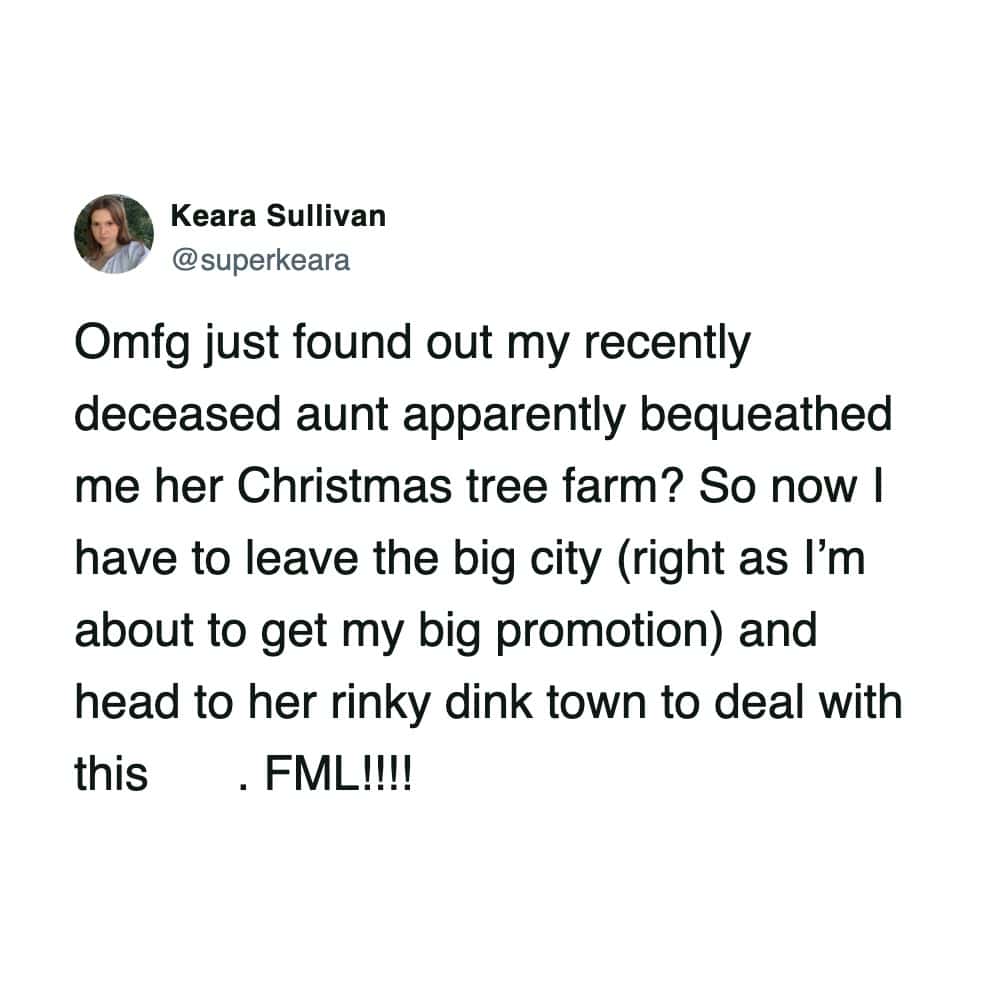Click the @superkeara handle
The width and height of the screenshot is (996, 998).
[x=261, y=262]
